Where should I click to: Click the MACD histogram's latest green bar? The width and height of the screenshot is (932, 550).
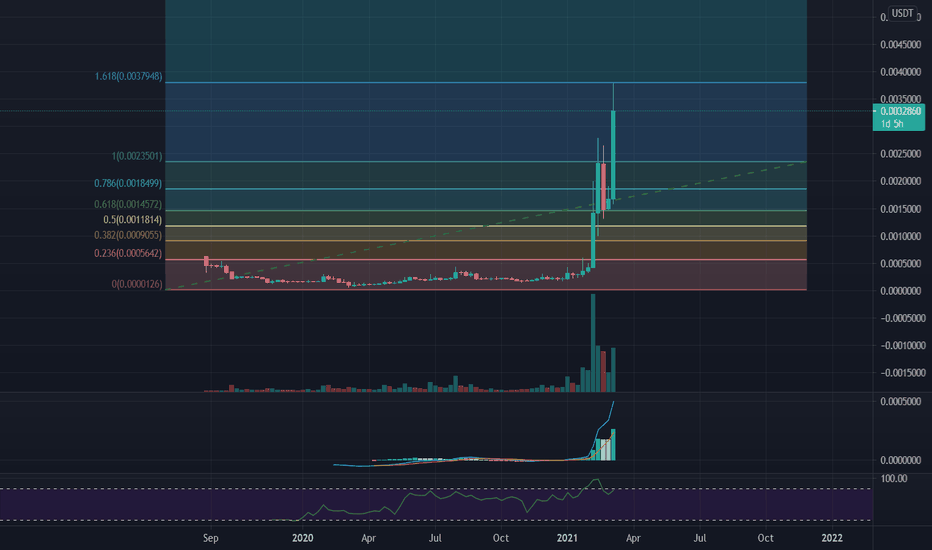coord(613,444)
